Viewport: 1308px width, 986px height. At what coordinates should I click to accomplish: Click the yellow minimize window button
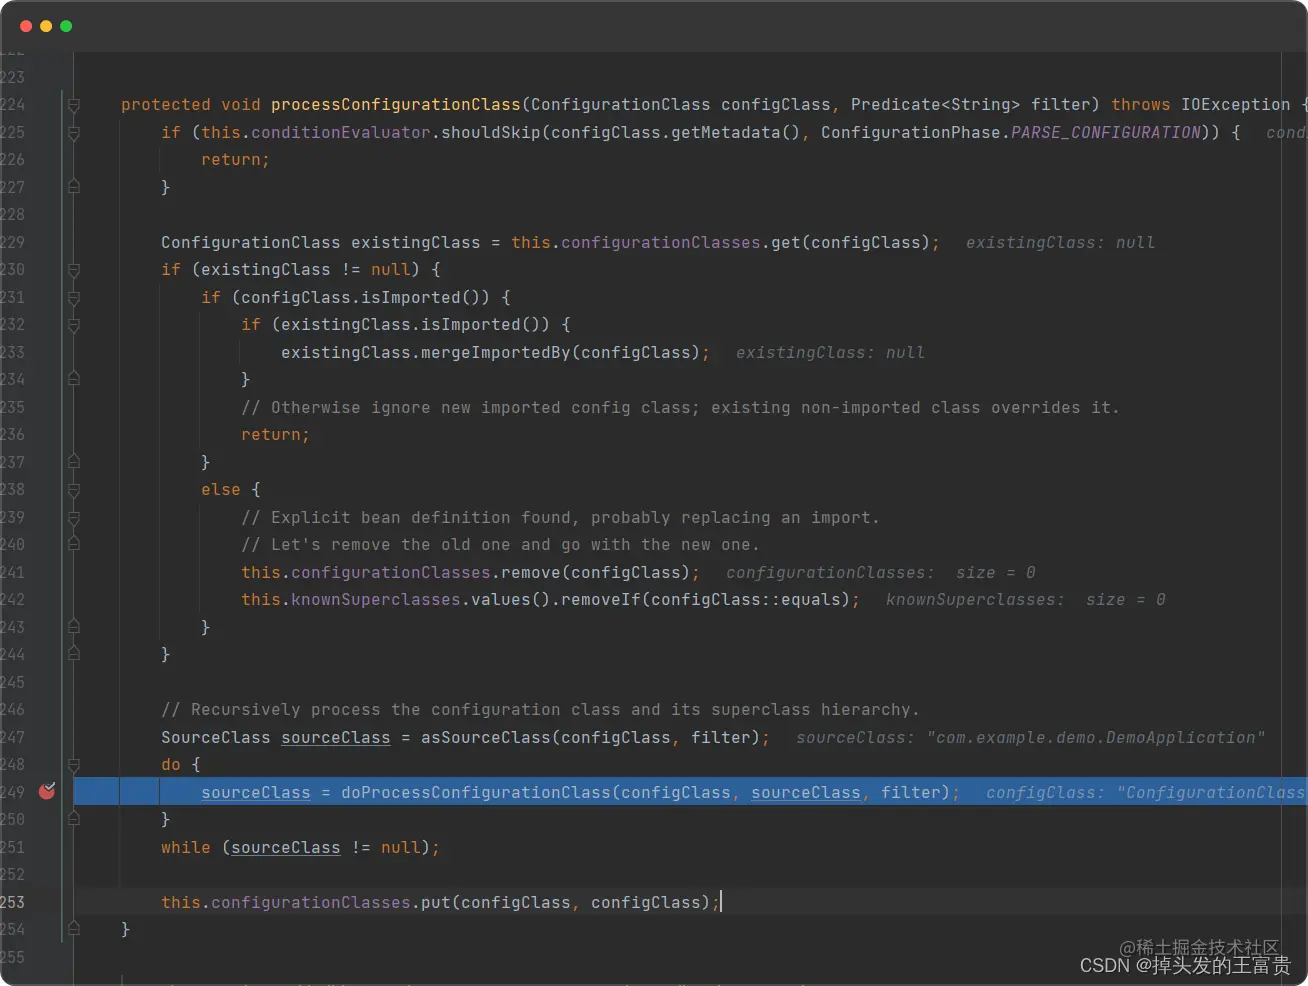pos(46,26)
